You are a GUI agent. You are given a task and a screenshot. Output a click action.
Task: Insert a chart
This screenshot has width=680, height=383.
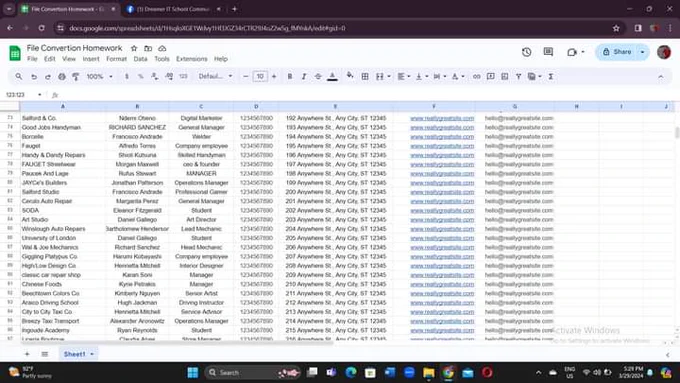[x=504, y=76]
